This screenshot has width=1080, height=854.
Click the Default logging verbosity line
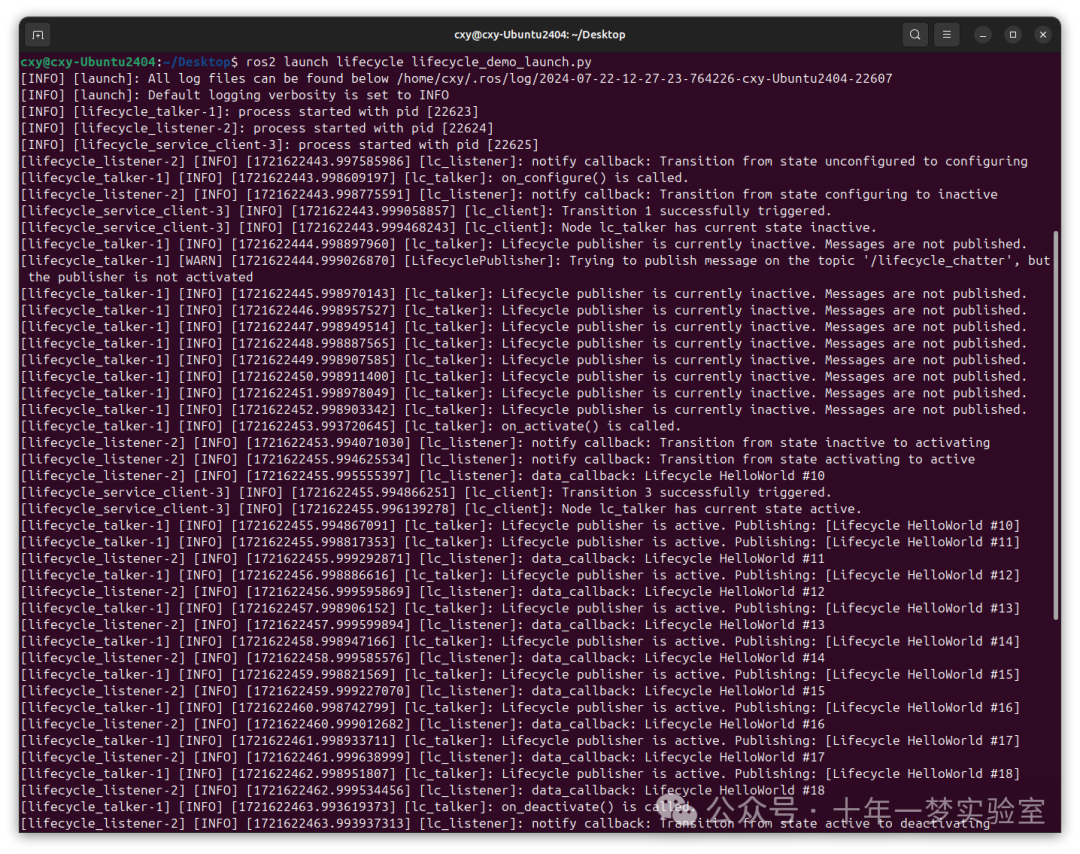[x=235, y=95]
